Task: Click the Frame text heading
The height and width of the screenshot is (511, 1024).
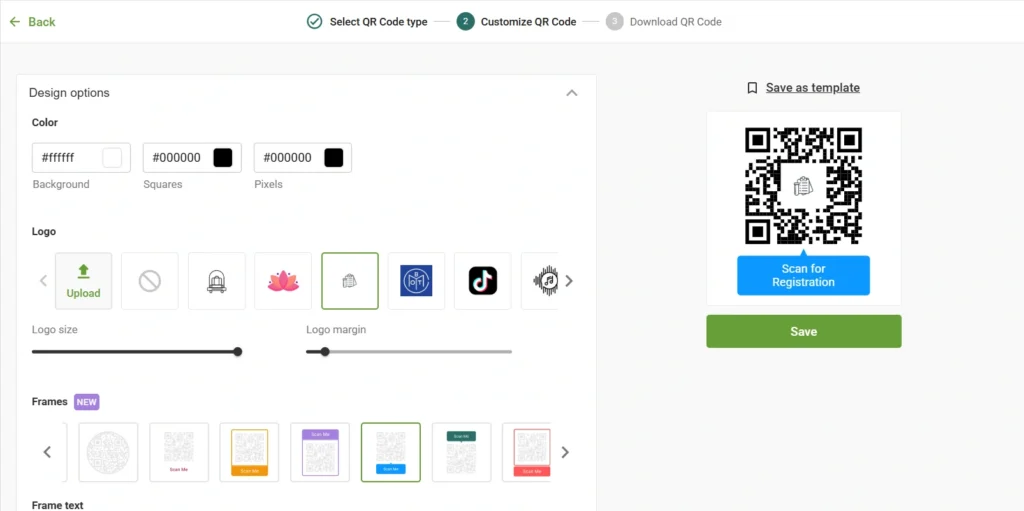Action: 57,505
